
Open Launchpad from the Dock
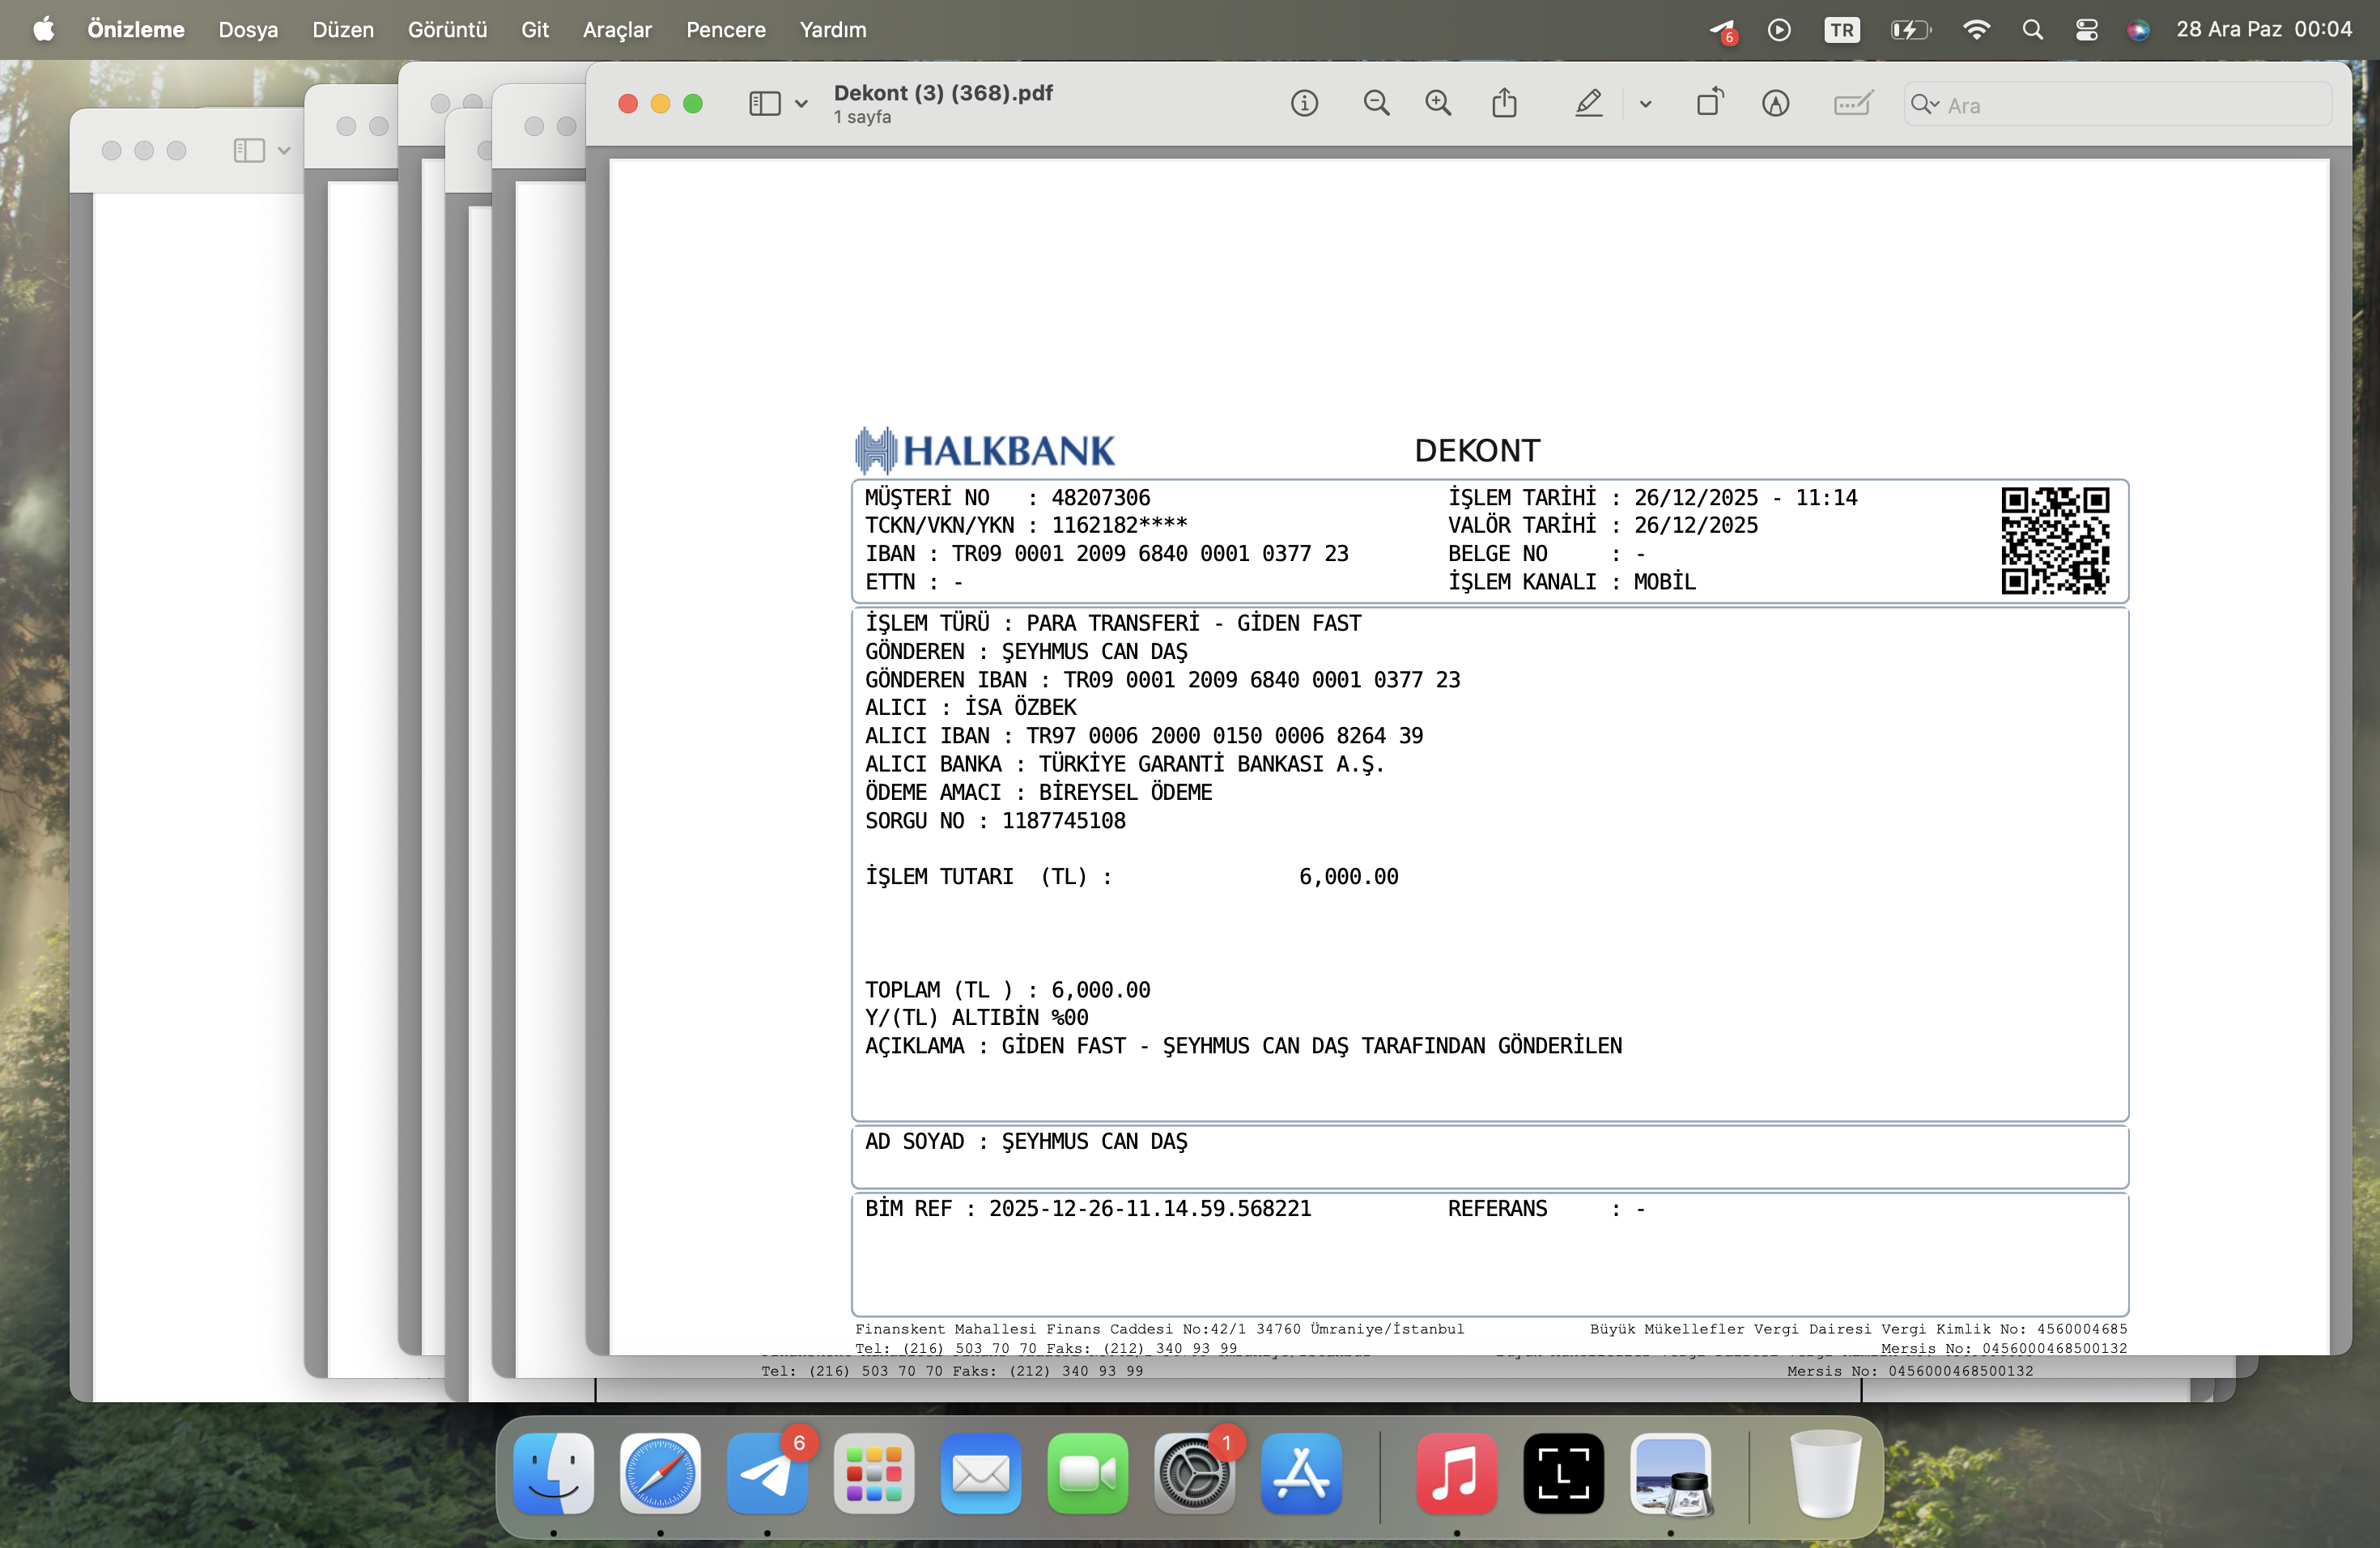pos(874,1473)
